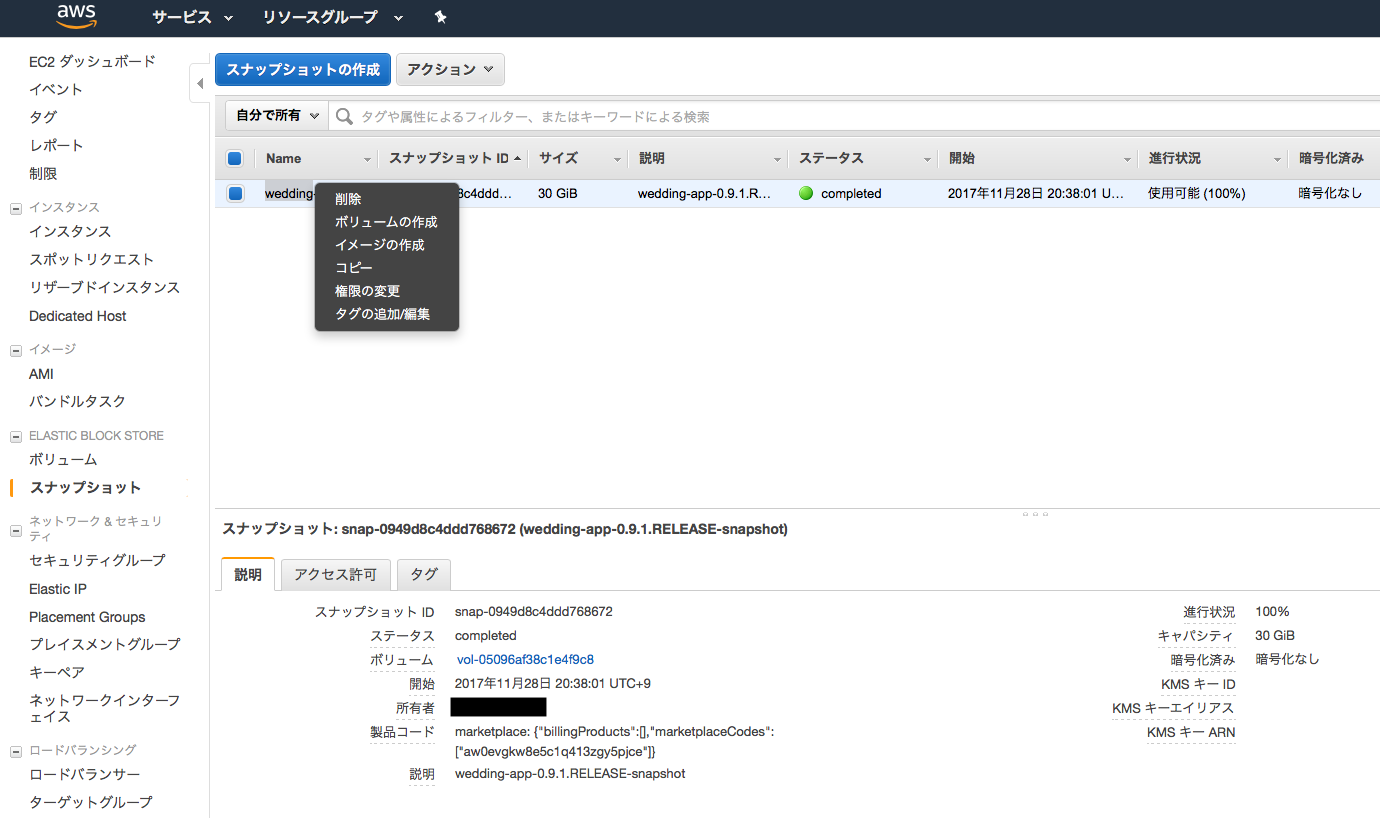Open the AWS home logo
The image size is (1380, 818).
[76, 17]
